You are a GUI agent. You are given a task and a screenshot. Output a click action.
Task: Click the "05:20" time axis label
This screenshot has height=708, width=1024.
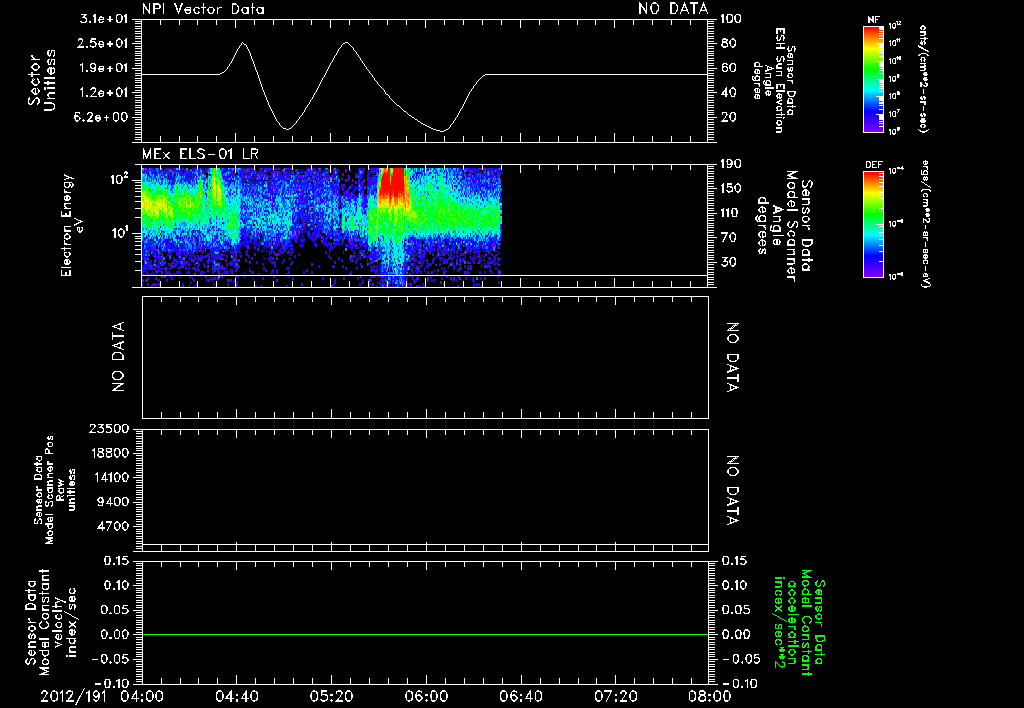point(331,696)
